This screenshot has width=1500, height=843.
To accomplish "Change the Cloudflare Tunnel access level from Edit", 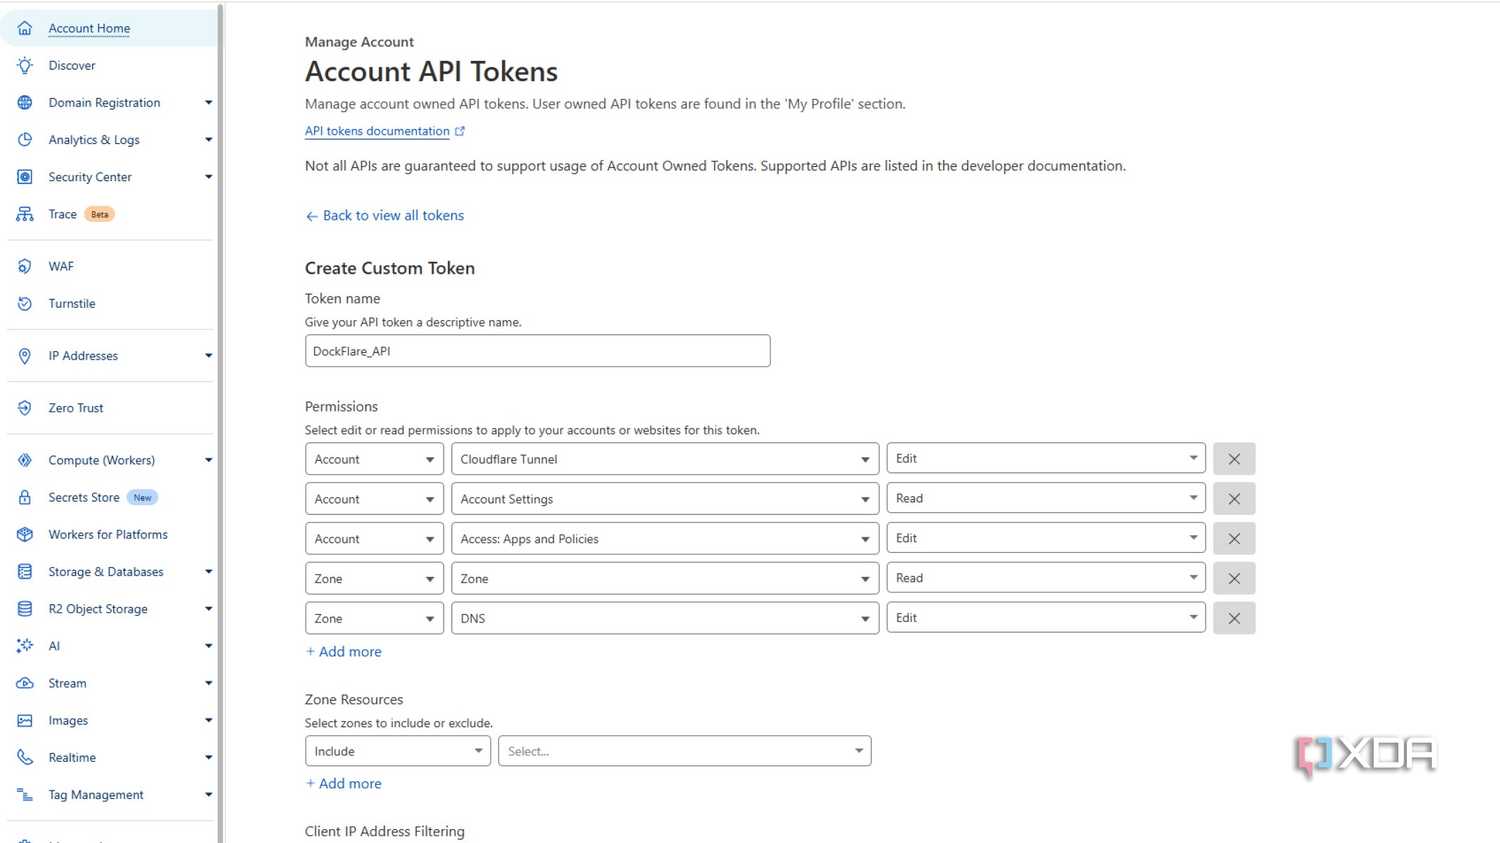I will coord(1046,458).
